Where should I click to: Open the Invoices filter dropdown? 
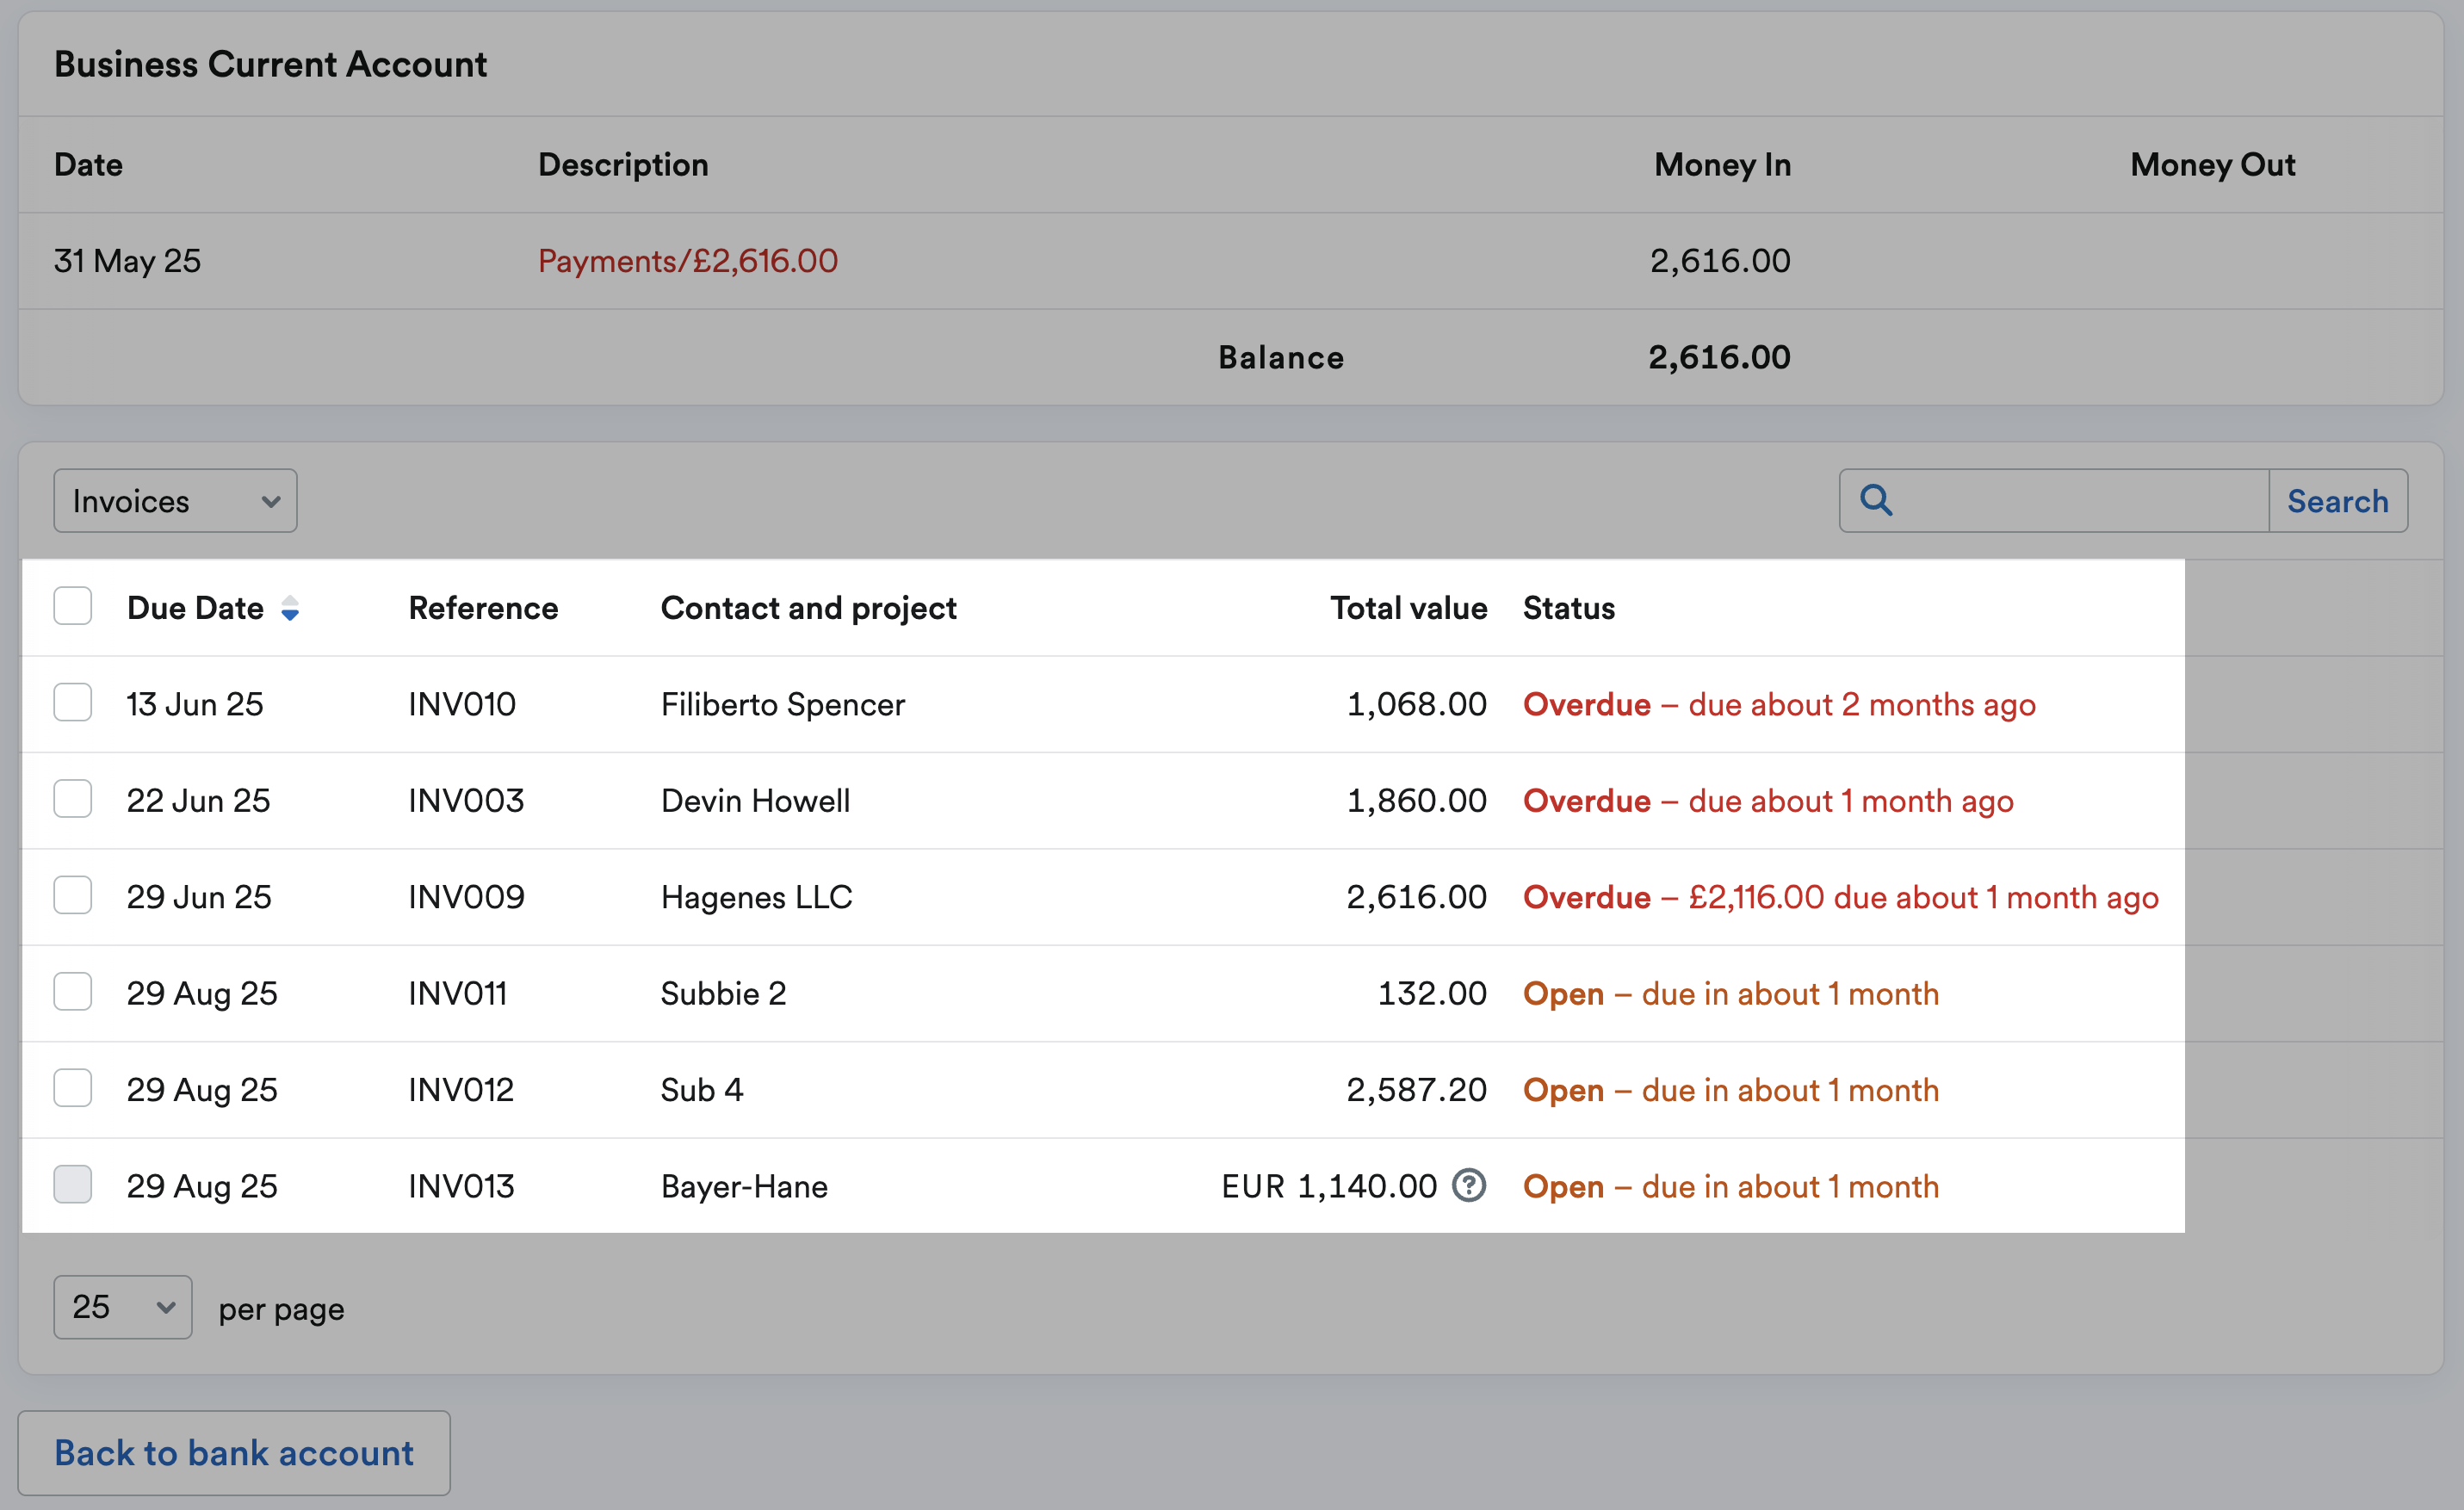(174, 500)
